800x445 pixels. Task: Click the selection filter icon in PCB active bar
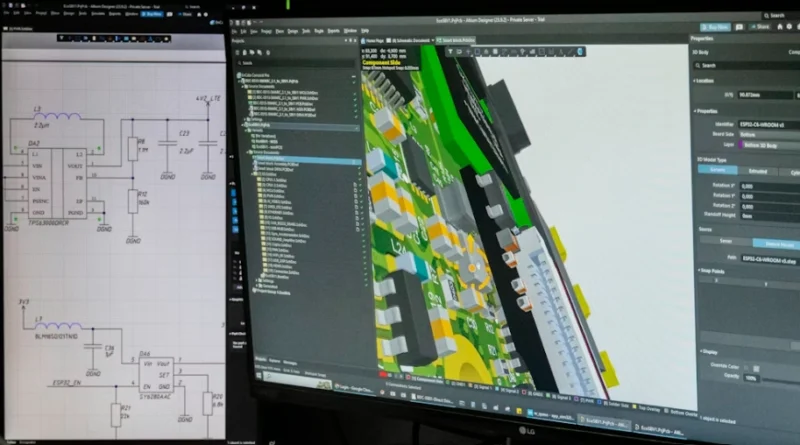[451, 52]
